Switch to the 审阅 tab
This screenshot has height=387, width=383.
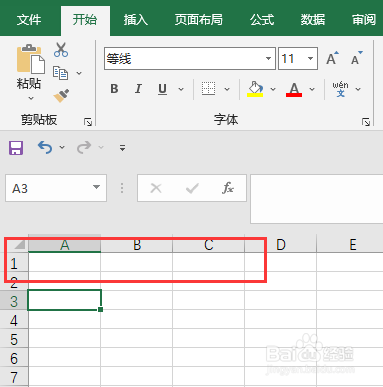(364, 20)
